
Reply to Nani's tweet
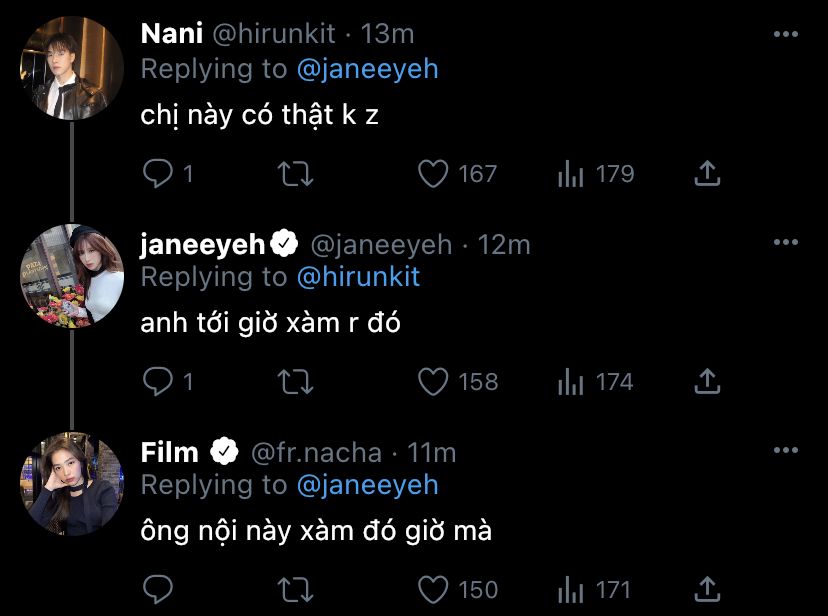158,174
